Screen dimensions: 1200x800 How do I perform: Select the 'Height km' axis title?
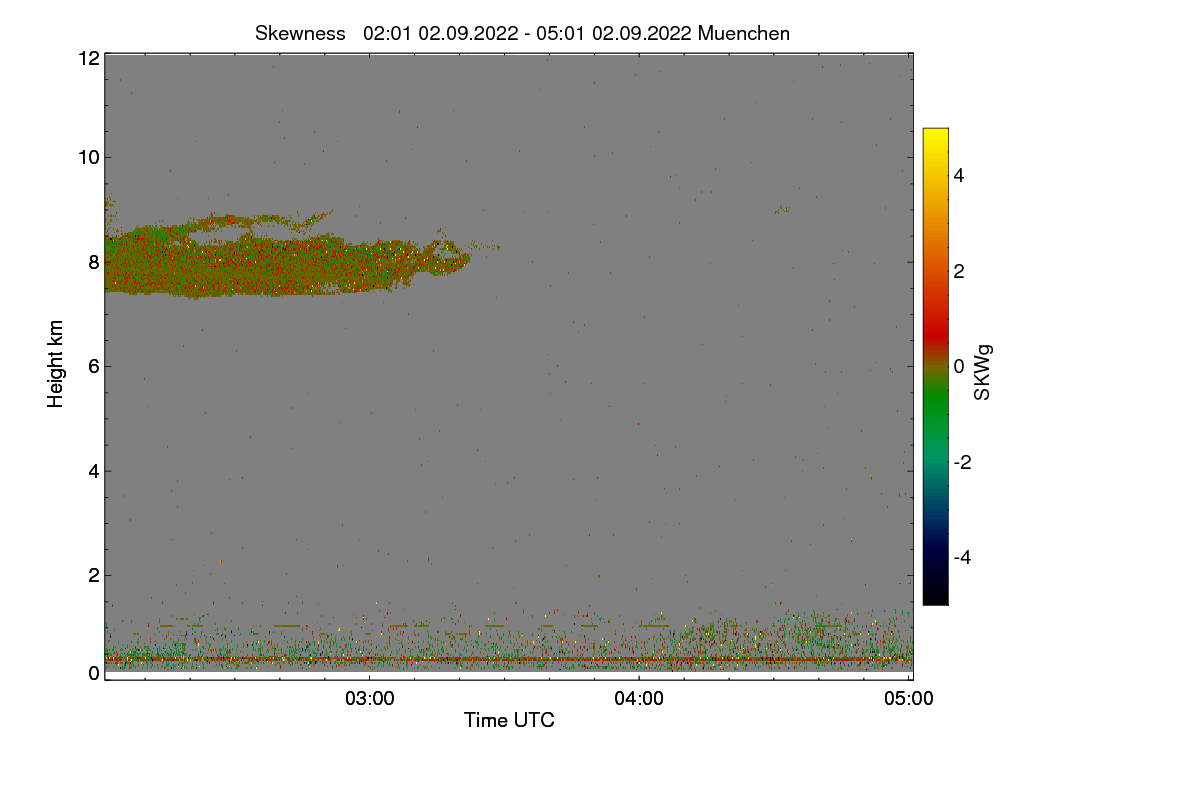tap(57, 364)
